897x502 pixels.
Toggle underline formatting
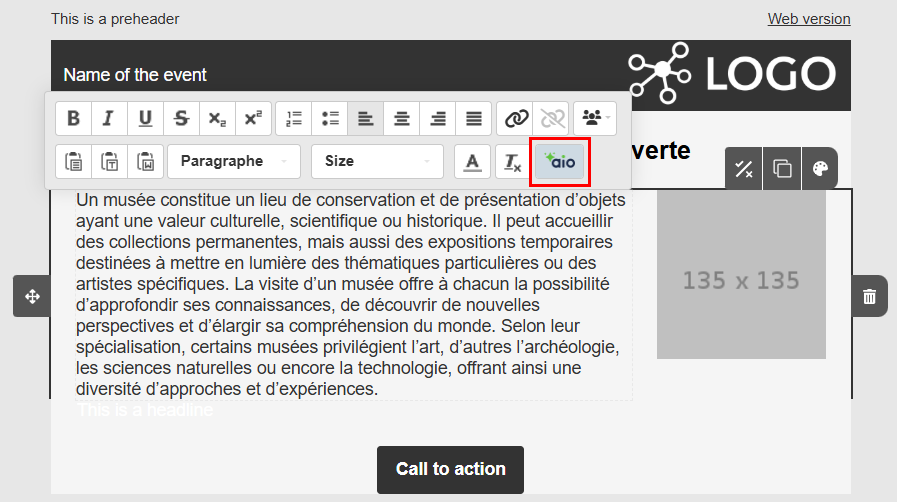145,118
